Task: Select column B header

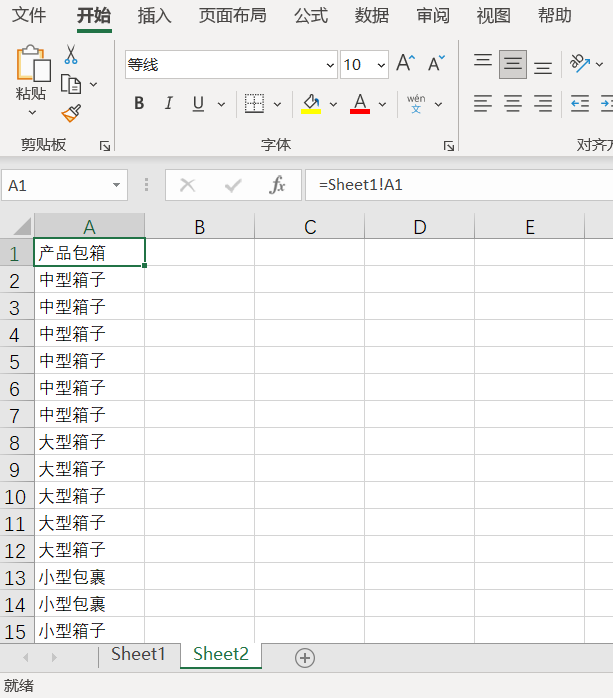Action: pos(199,227)
